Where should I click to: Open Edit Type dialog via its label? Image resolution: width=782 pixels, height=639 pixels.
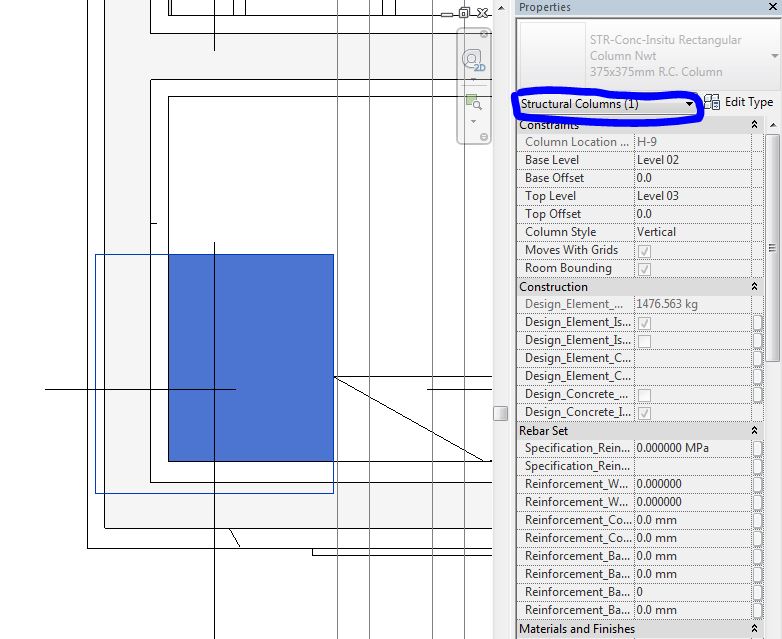coord(749,102)
